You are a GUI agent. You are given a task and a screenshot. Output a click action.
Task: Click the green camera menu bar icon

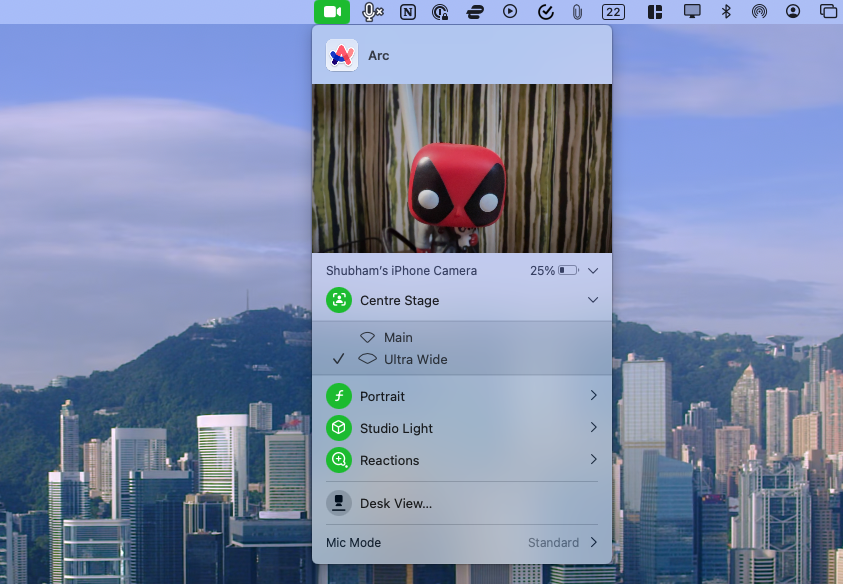[x=331, y=12]
